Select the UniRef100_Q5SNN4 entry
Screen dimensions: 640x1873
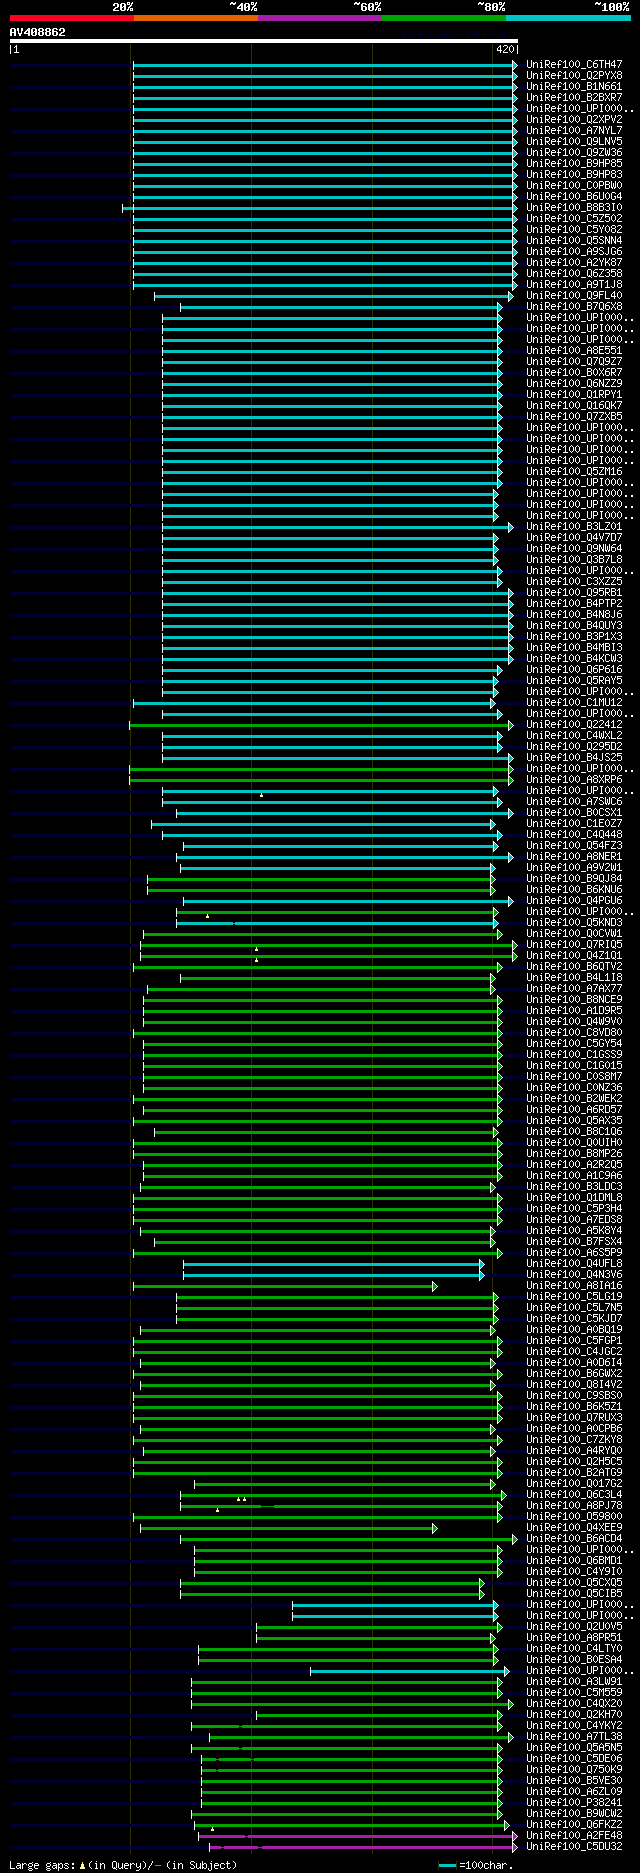[574, 241]
